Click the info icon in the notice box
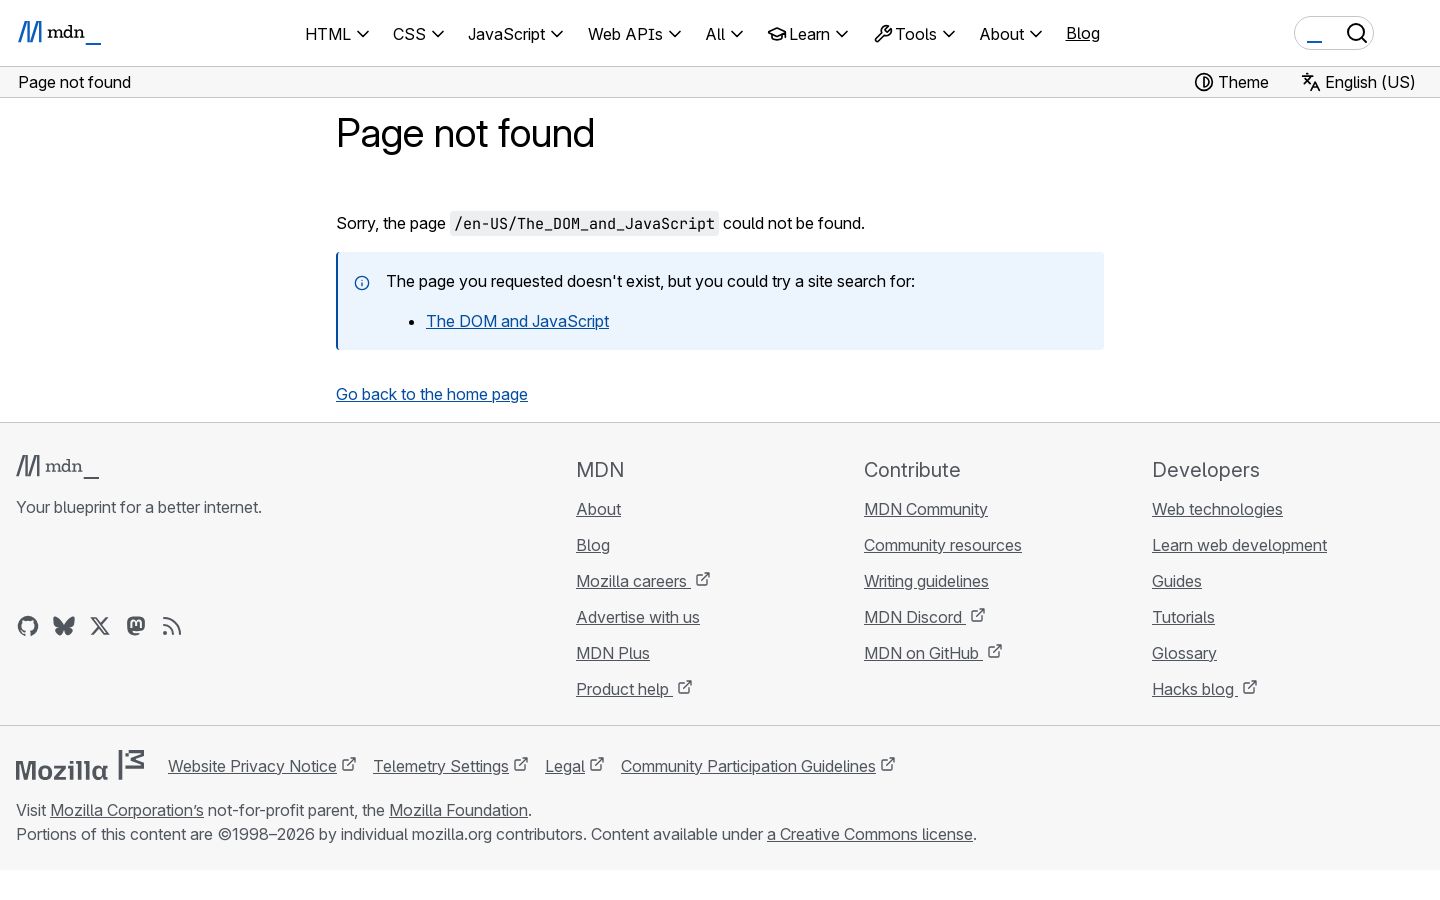Image resolution: width=1440 pixels, height=900 pixels. (x=362, y=283)
